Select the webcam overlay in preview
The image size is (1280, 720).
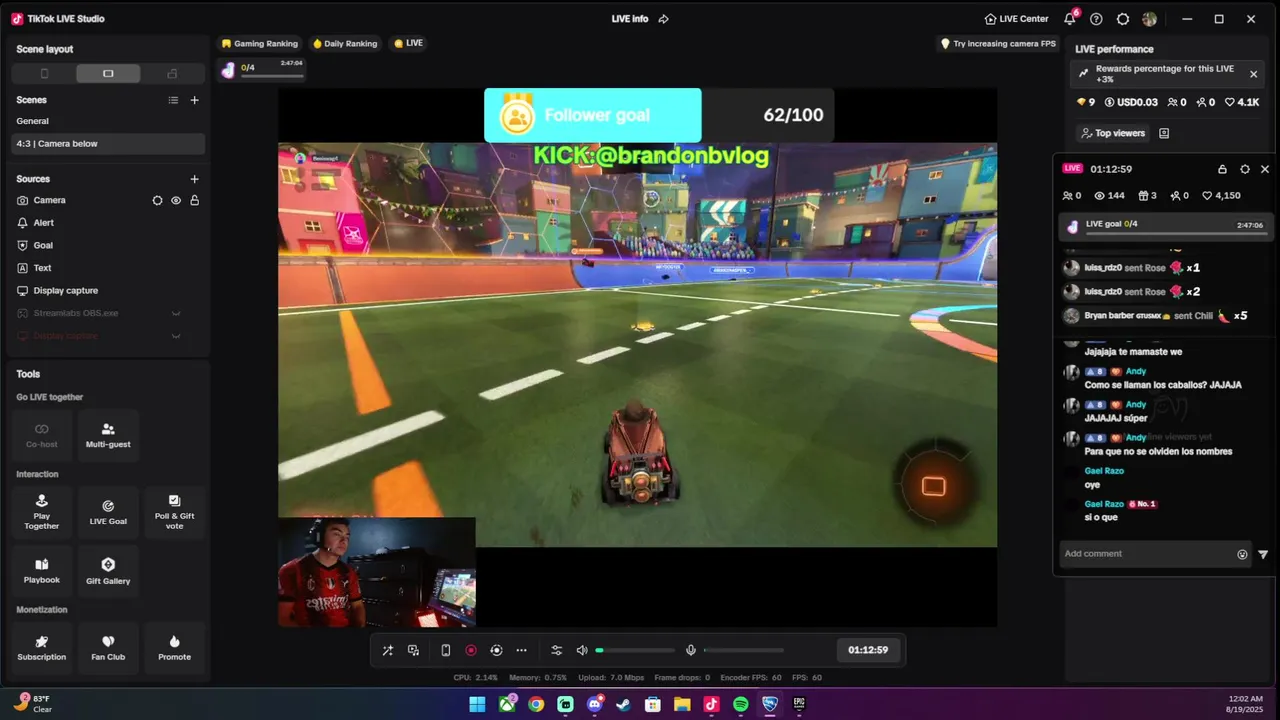377,572
